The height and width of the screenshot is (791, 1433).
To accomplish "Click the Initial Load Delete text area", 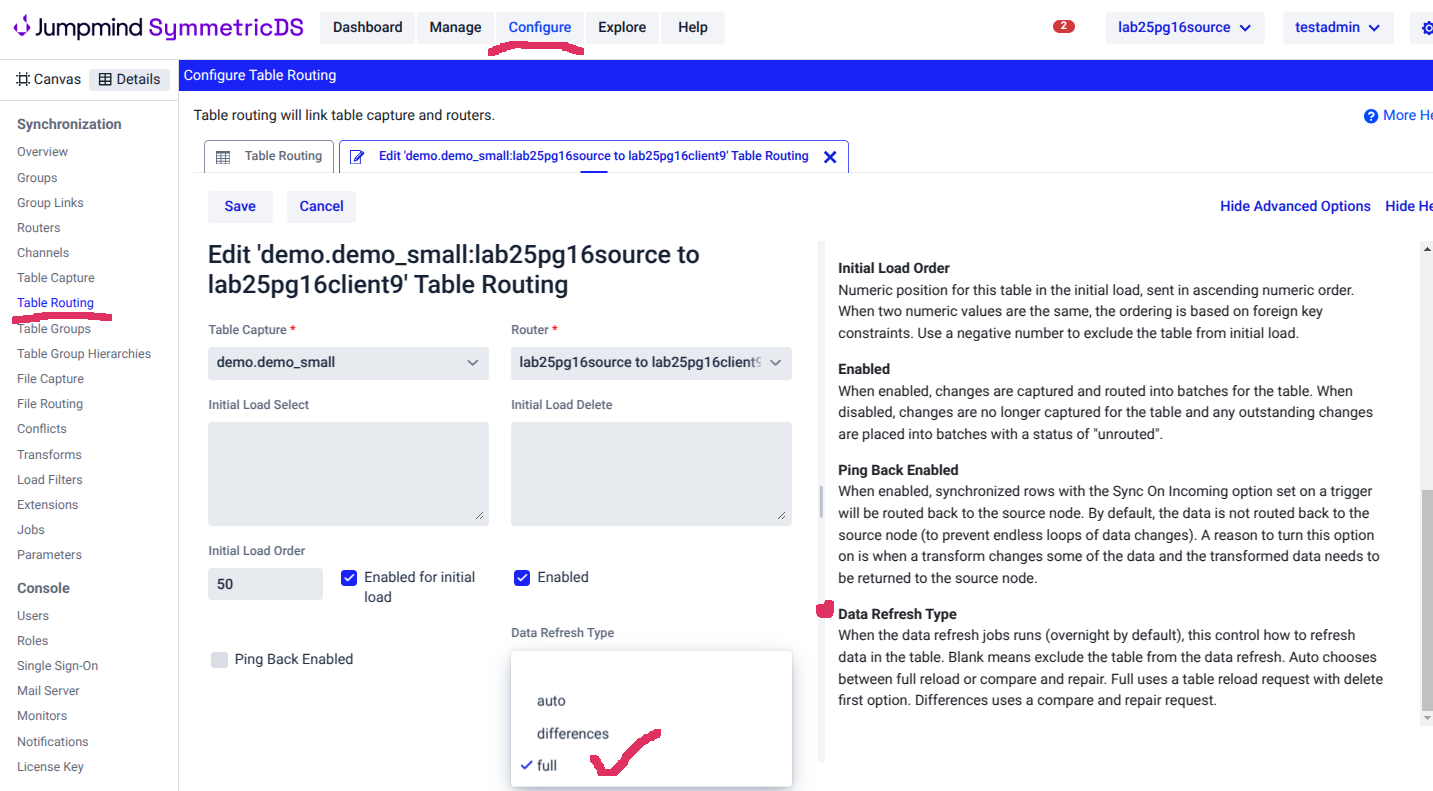I will coord(651,474).
